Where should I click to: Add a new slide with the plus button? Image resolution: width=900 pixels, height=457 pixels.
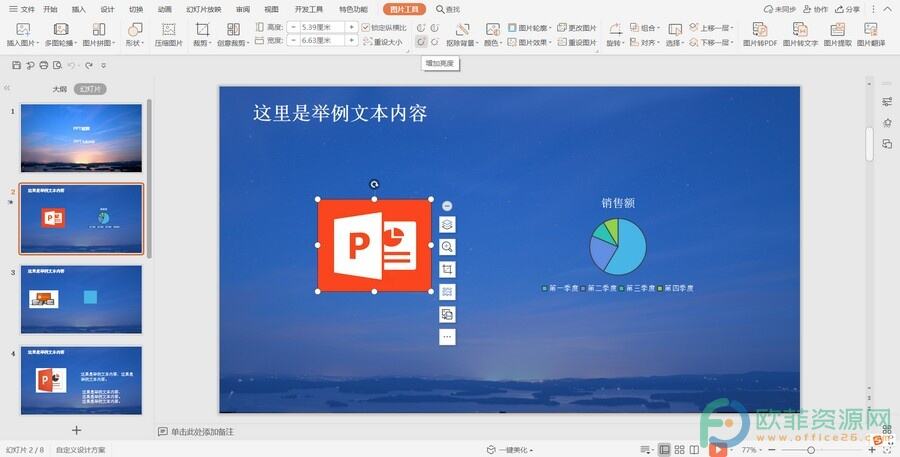(x=76, y=430)
